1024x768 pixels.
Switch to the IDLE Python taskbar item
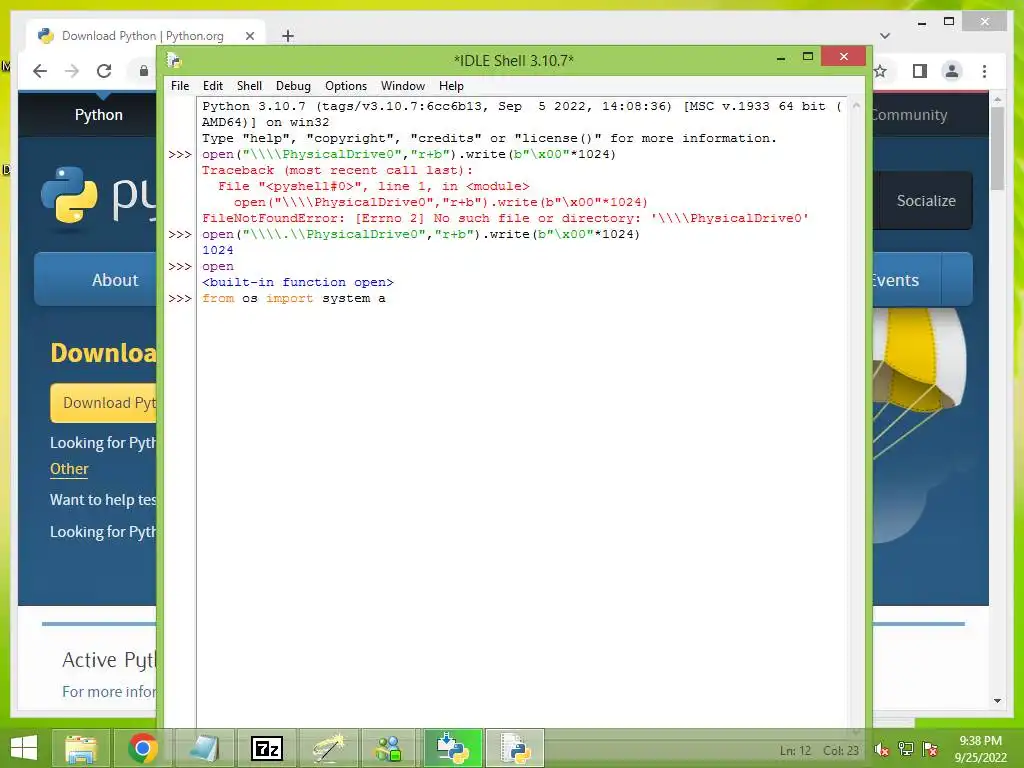(x=515, y=748)
